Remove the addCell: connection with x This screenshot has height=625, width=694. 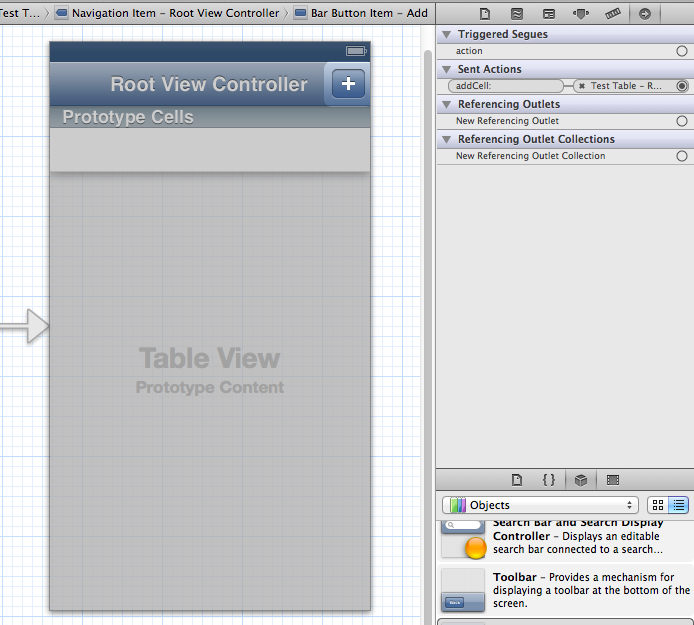(582, 86)
